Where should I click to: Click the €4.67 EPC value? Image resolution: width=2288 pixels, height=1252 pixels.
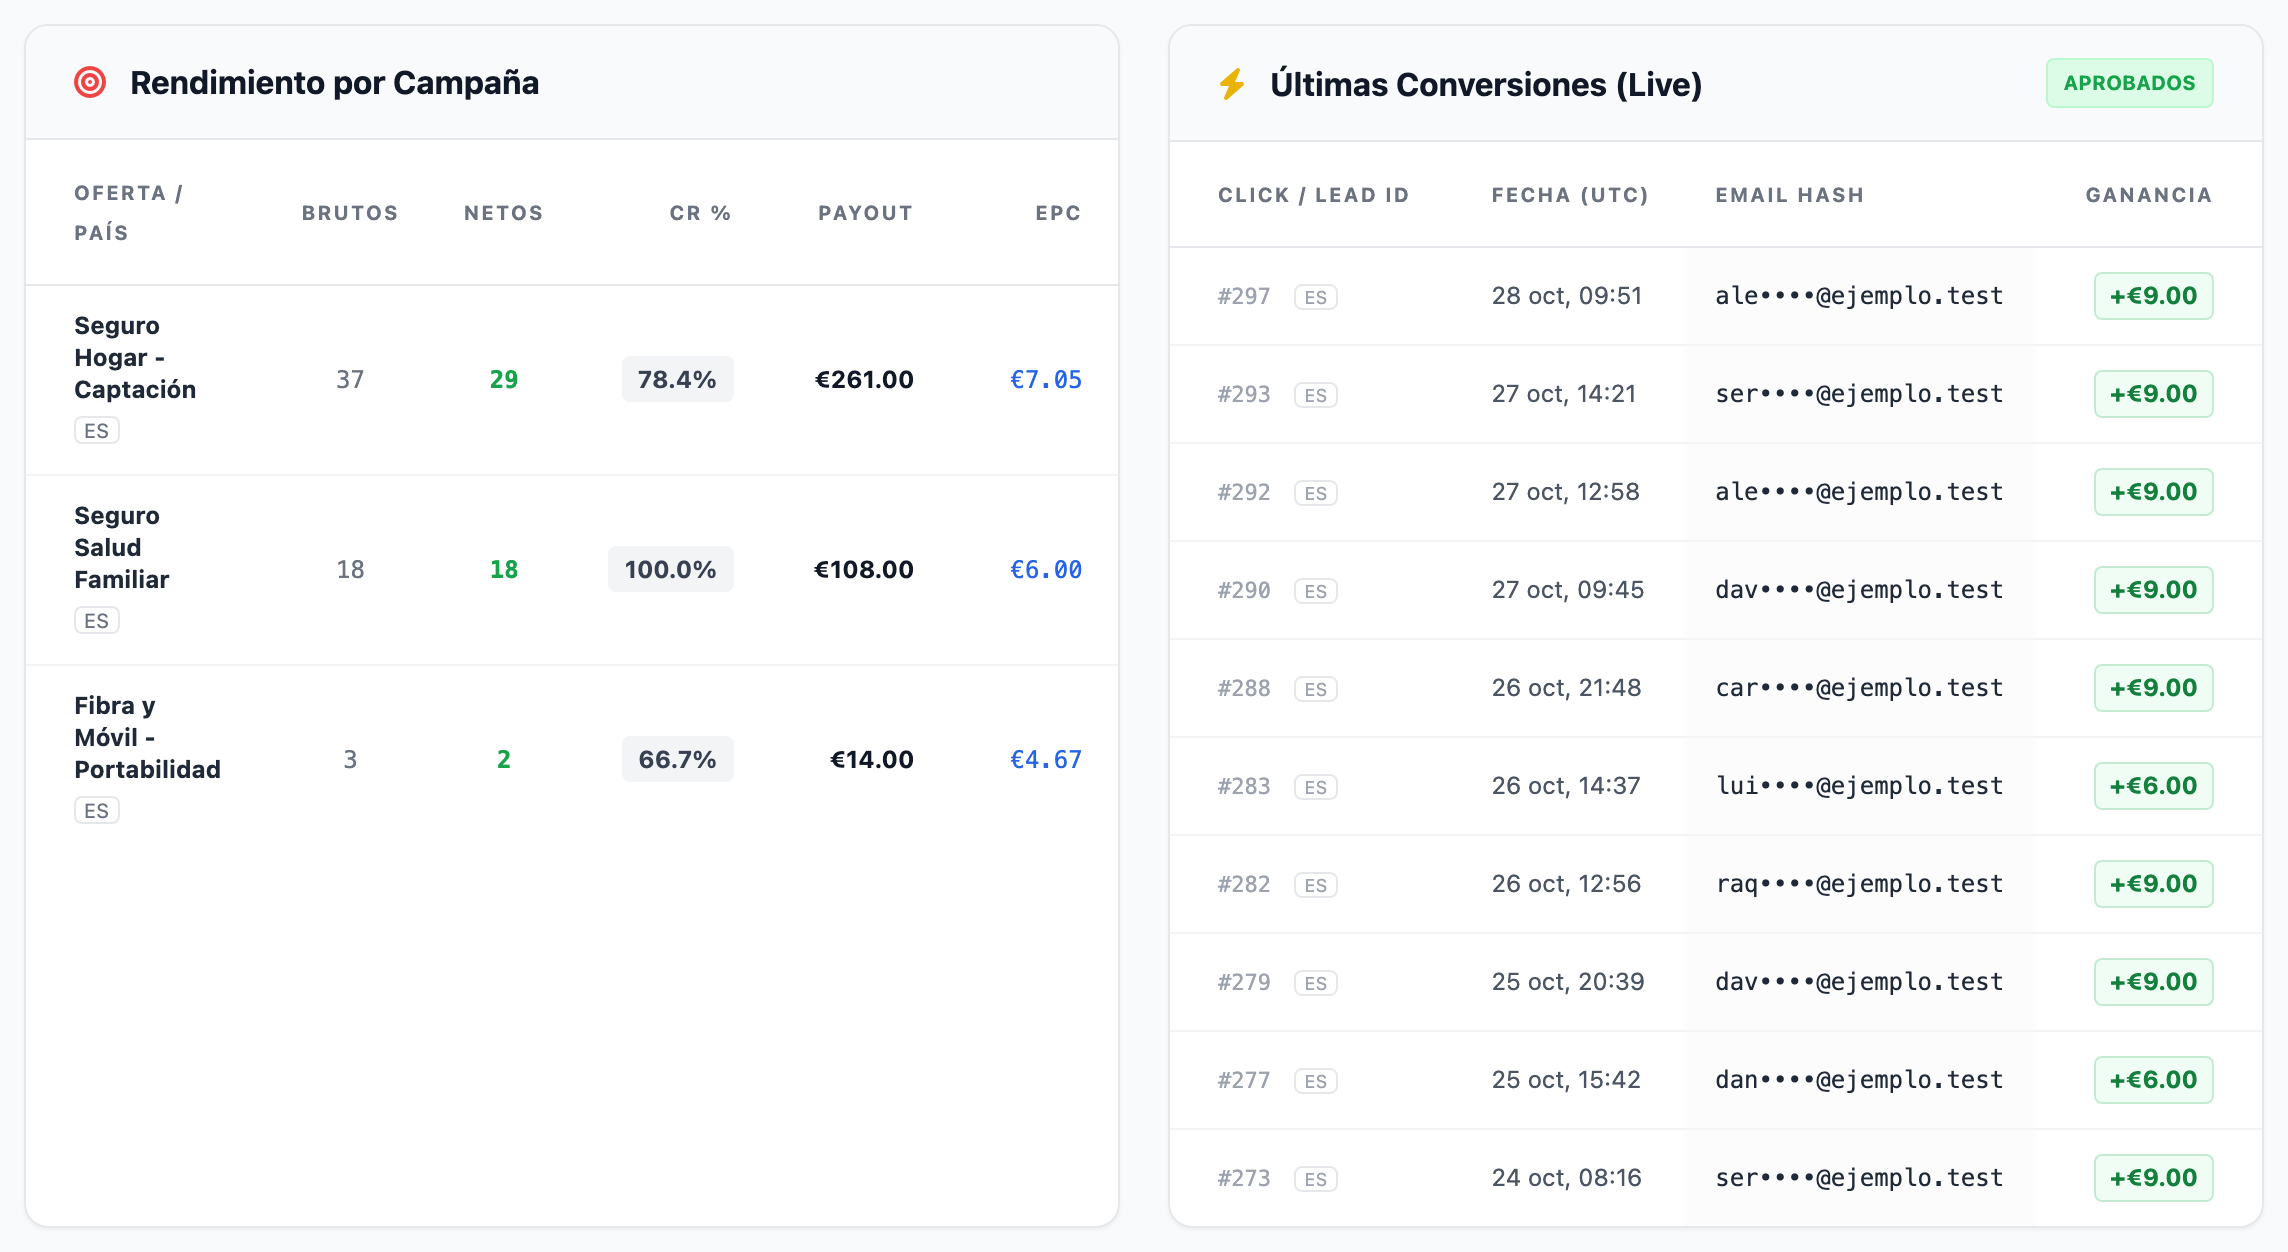coord(1046,759)
